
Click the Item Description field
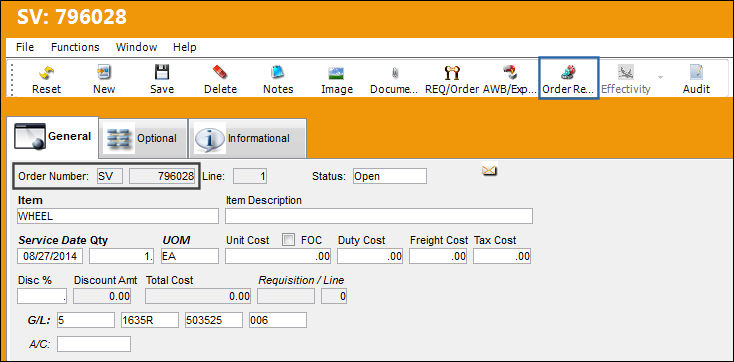(379, 216)
